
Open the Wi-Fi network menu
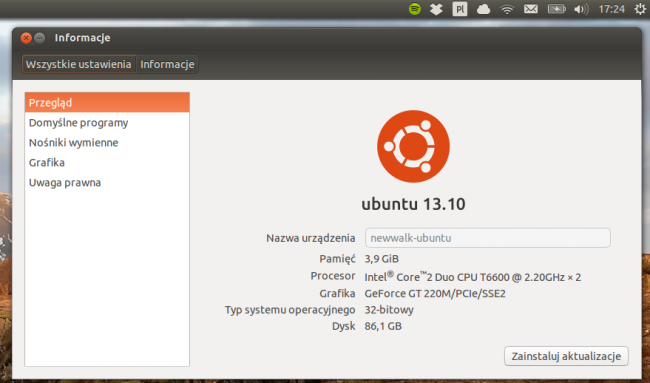tap(507, 9)
